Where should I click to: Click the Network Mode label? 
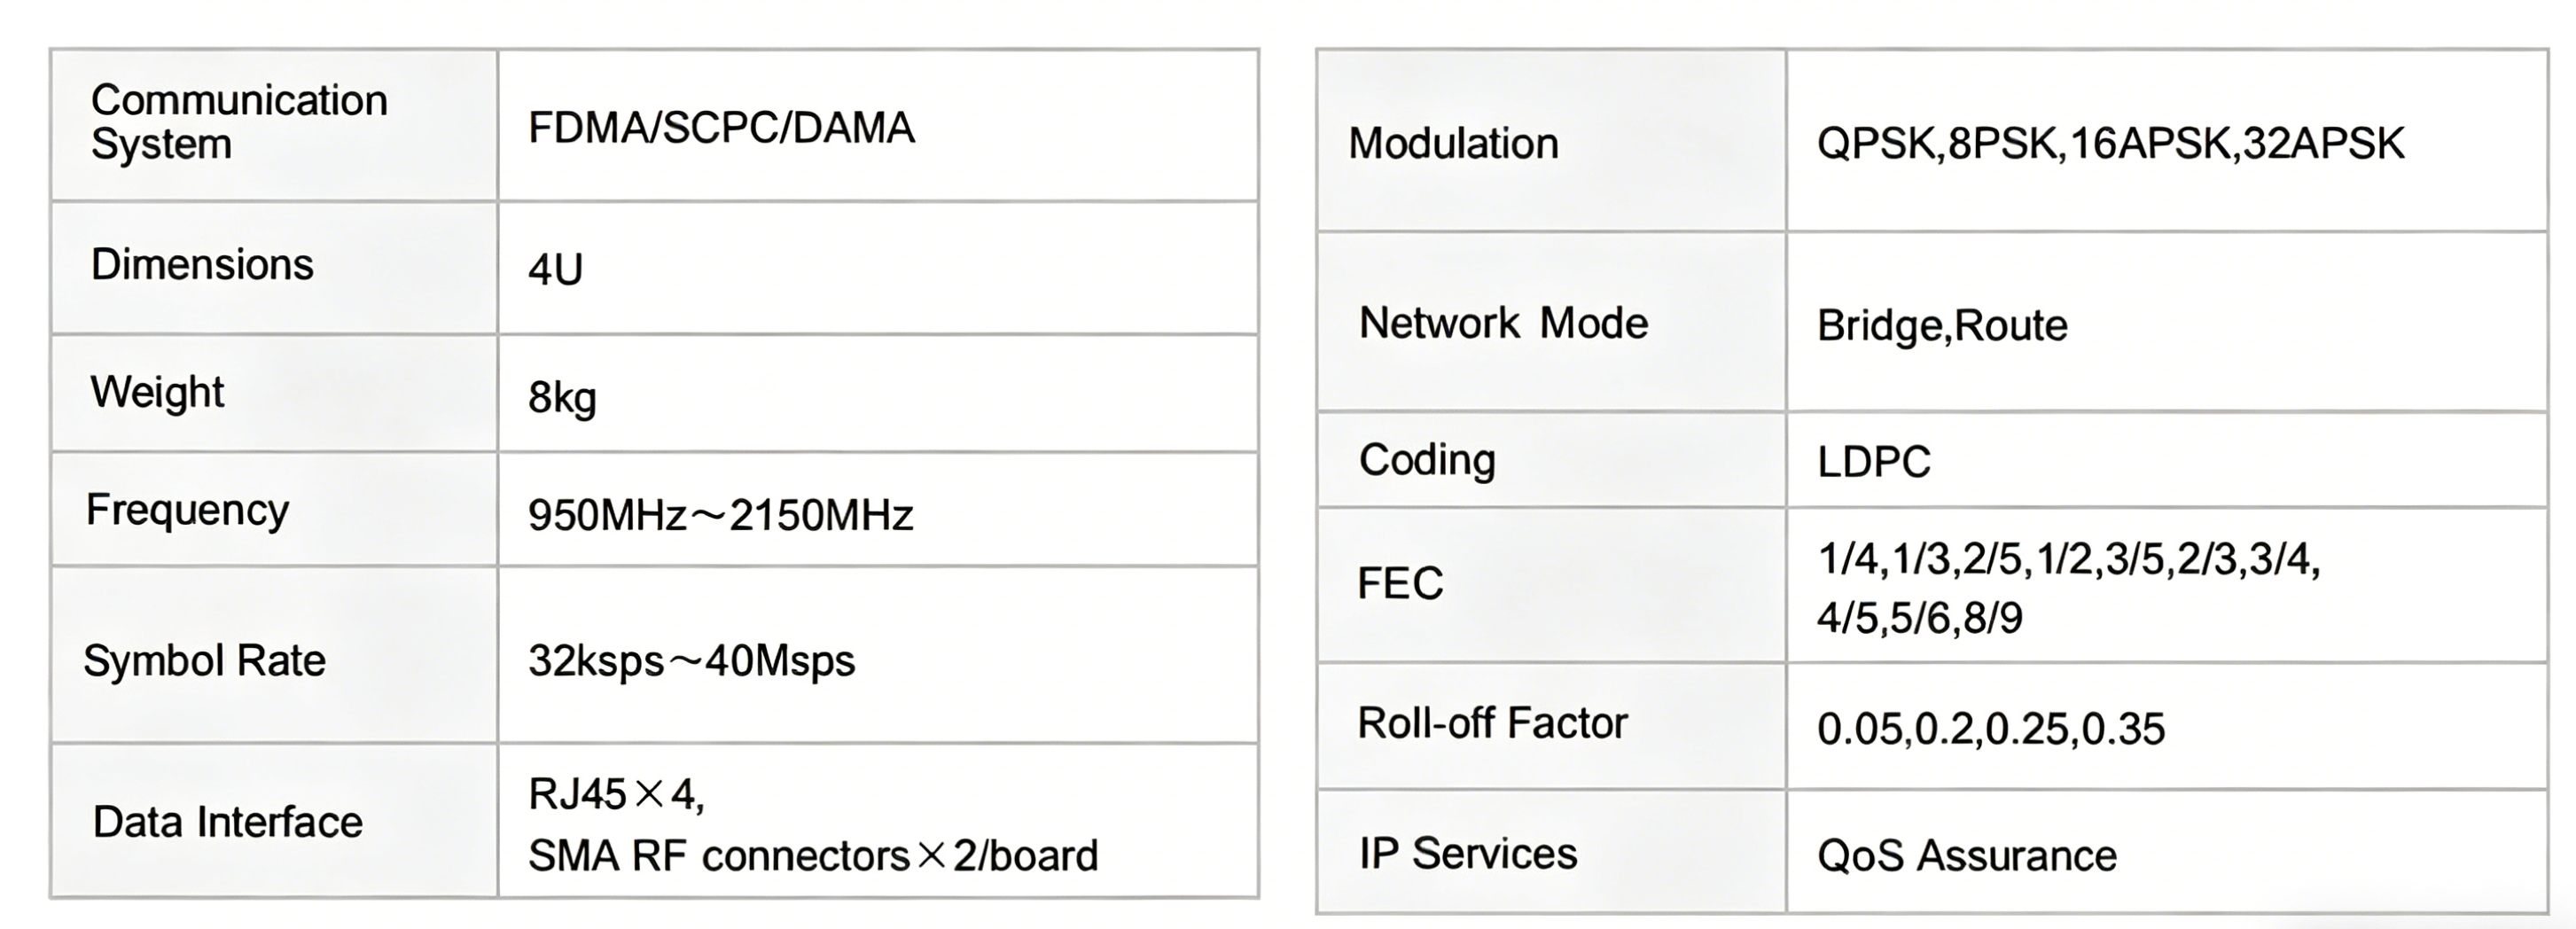click(1503, 324)
